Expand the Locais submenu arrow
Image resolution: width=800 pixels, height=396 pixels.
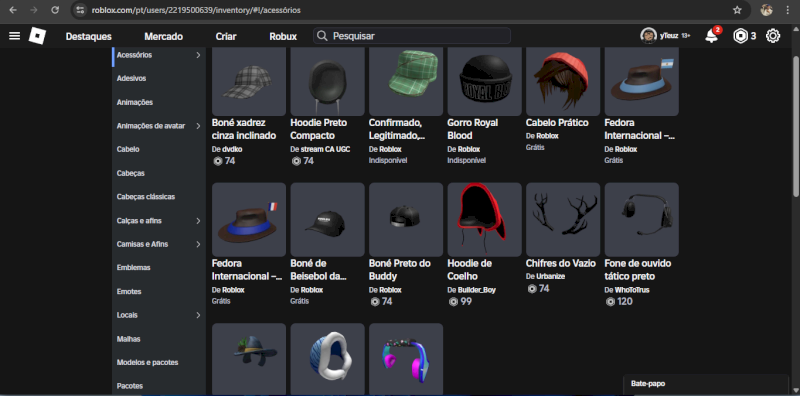[x=198, y=315]
